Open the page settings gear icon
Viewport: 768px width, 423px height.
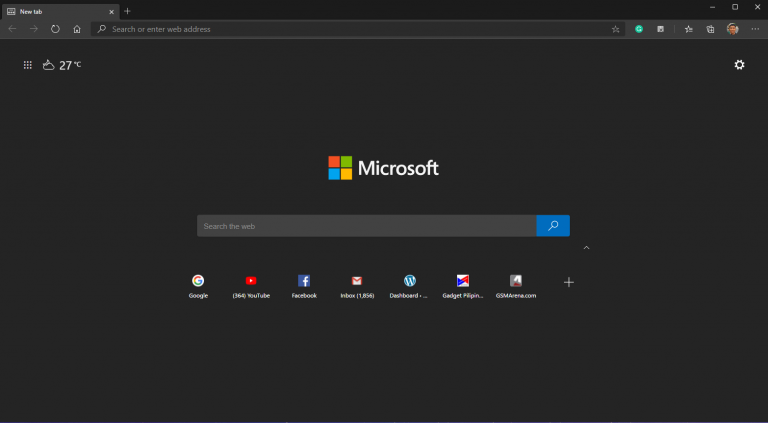739,65
